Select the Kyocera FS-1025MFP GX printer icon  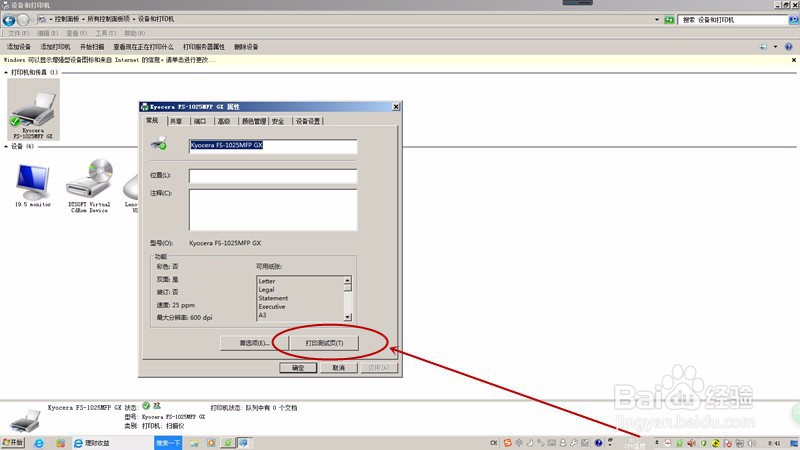click(33, 109)
